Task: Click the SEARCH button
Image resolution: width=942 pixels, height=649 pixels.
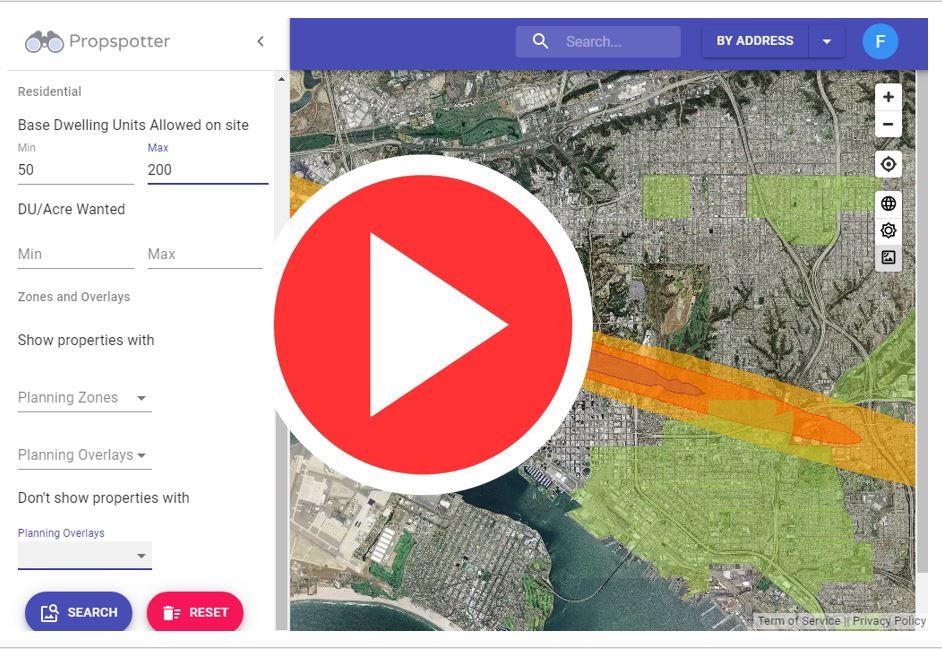Action: tap(79, 612)
